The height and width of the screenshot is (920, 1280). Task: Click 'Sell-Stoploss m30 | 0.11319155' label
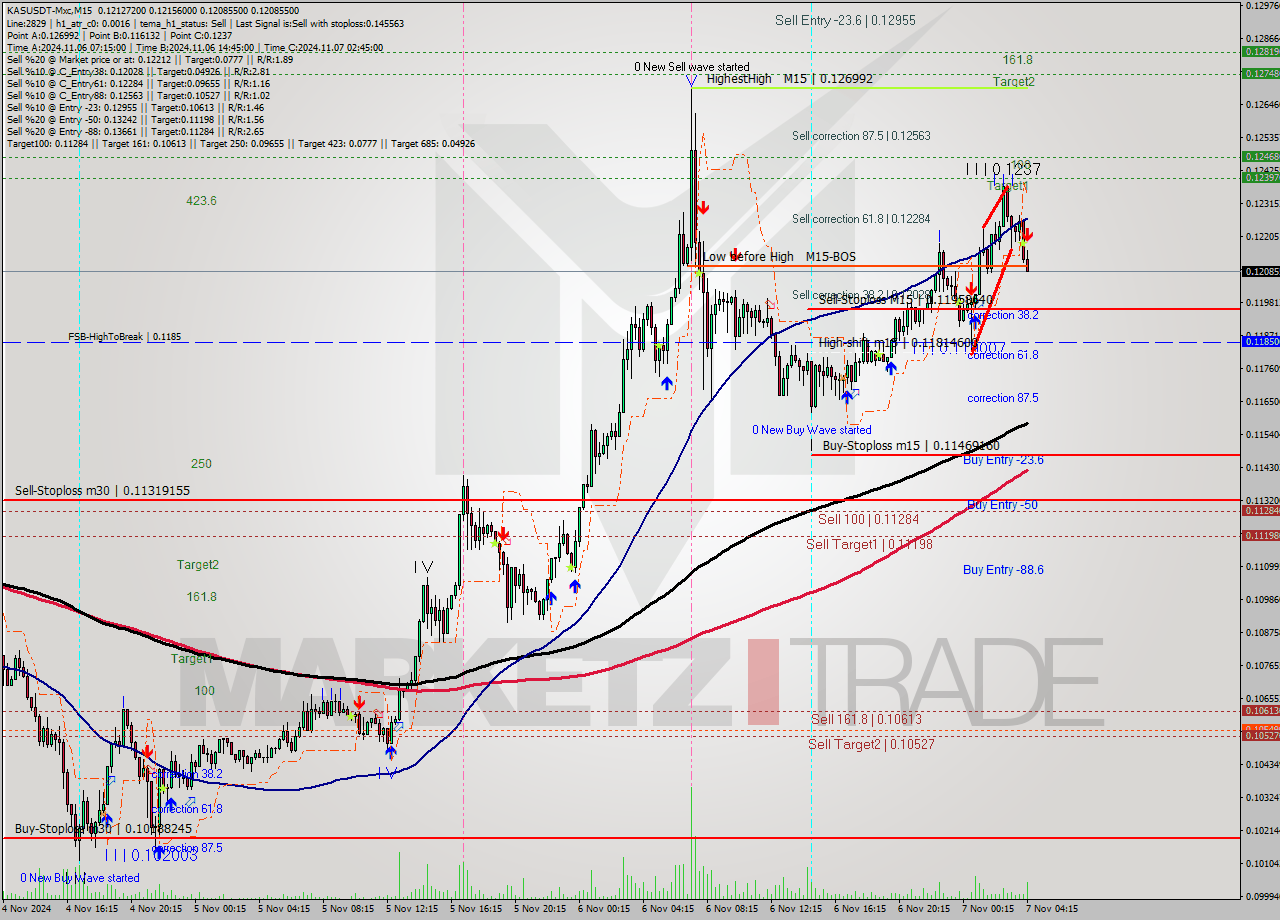pos(102,491)
